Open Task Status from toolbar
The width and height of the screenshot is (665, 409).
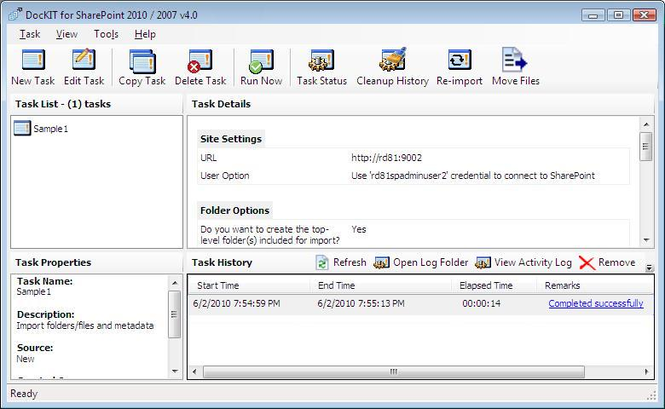[x=321, y=68]
